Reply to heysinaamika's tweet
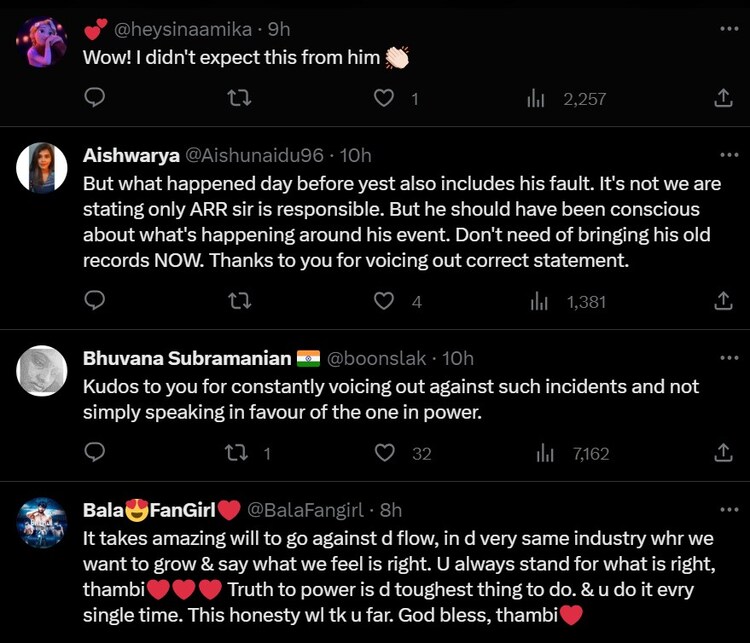Viewport: 750px width, 643px height. pos(94,98)
